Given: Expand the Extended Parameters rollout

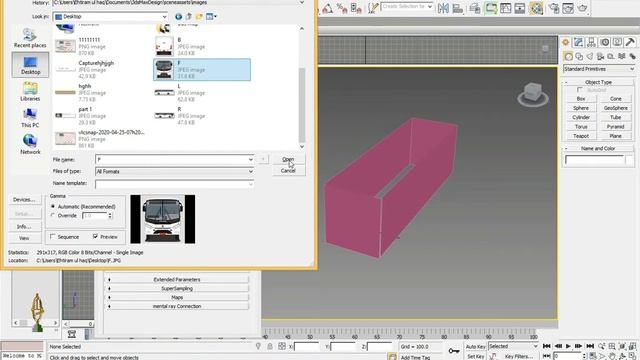Looking at the screenshot, I should tap(177, 280).
